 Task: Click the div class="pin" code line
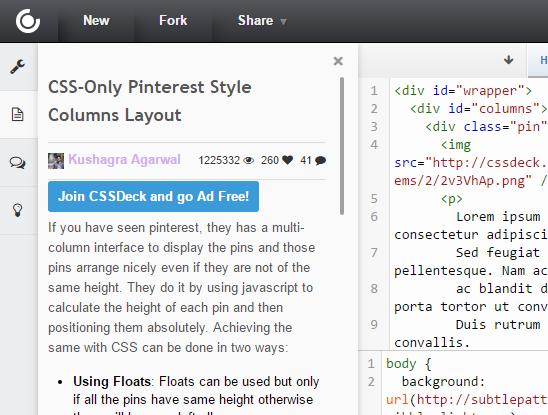point(486,127)
